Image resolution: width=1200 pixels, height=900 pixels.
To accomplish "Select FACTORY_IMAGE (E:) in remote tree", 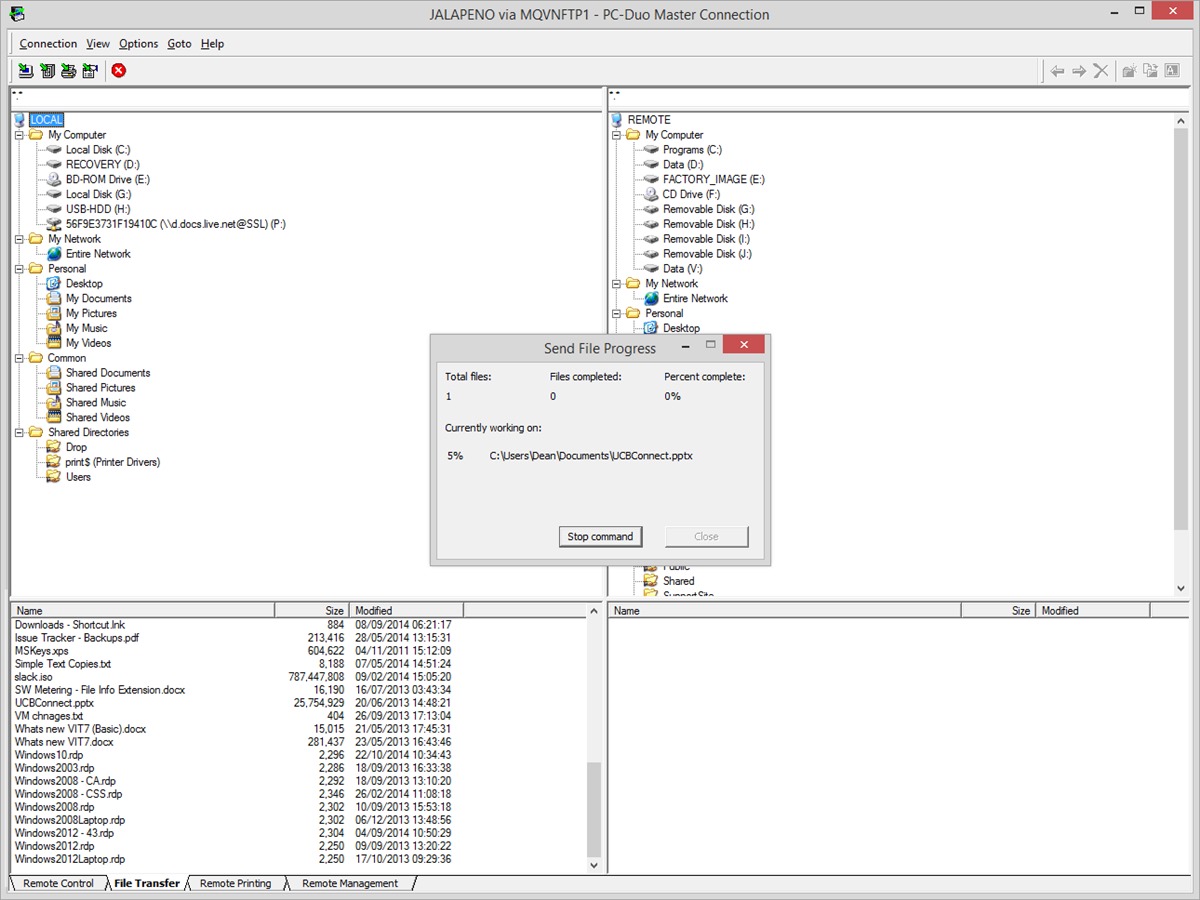I will click(713, 180).
